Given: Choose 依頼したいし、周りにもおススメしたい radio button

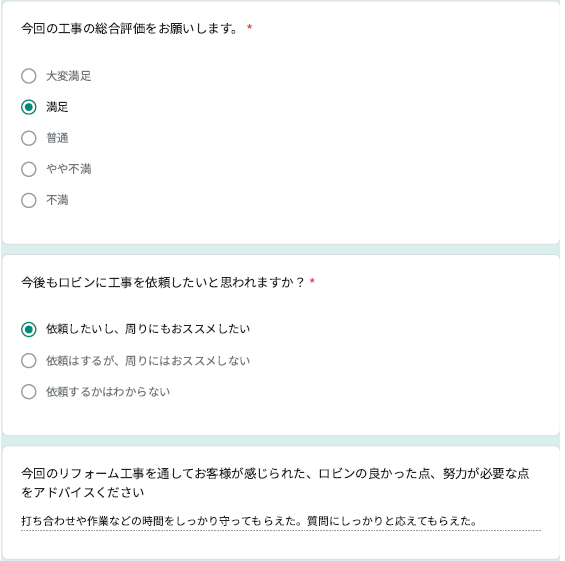Looking at the screenshot, I should (x=28, y=329).
